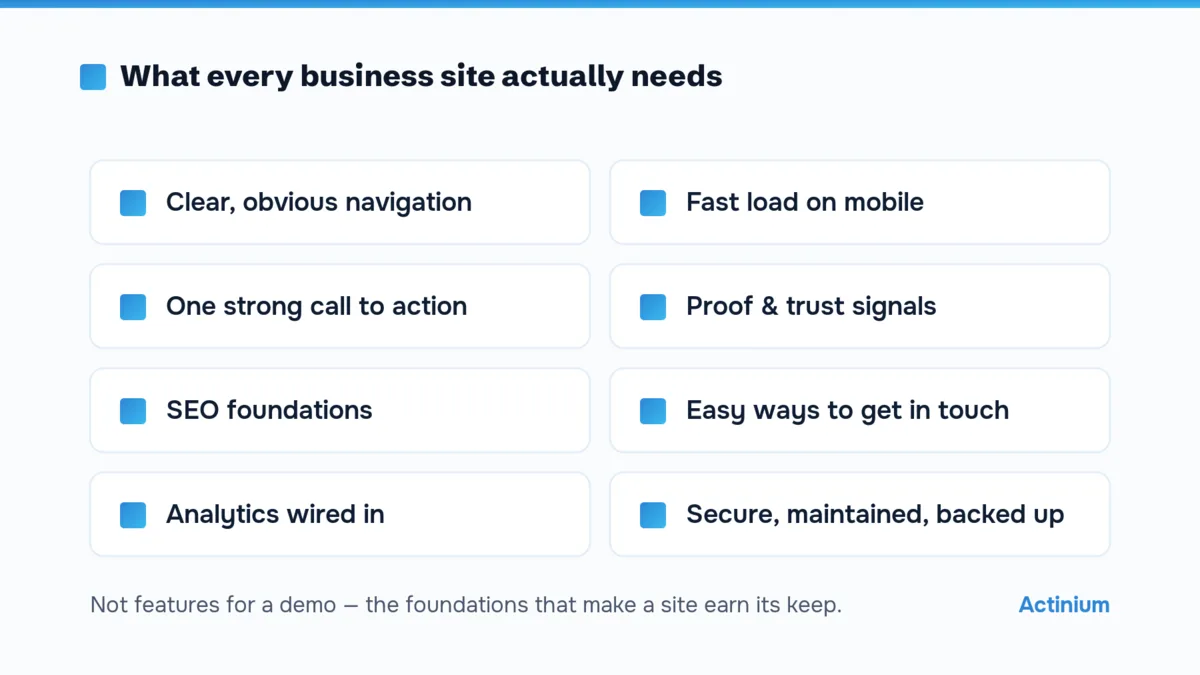Select the Secure, maintained, backed up text

click(x=875, y=514)
